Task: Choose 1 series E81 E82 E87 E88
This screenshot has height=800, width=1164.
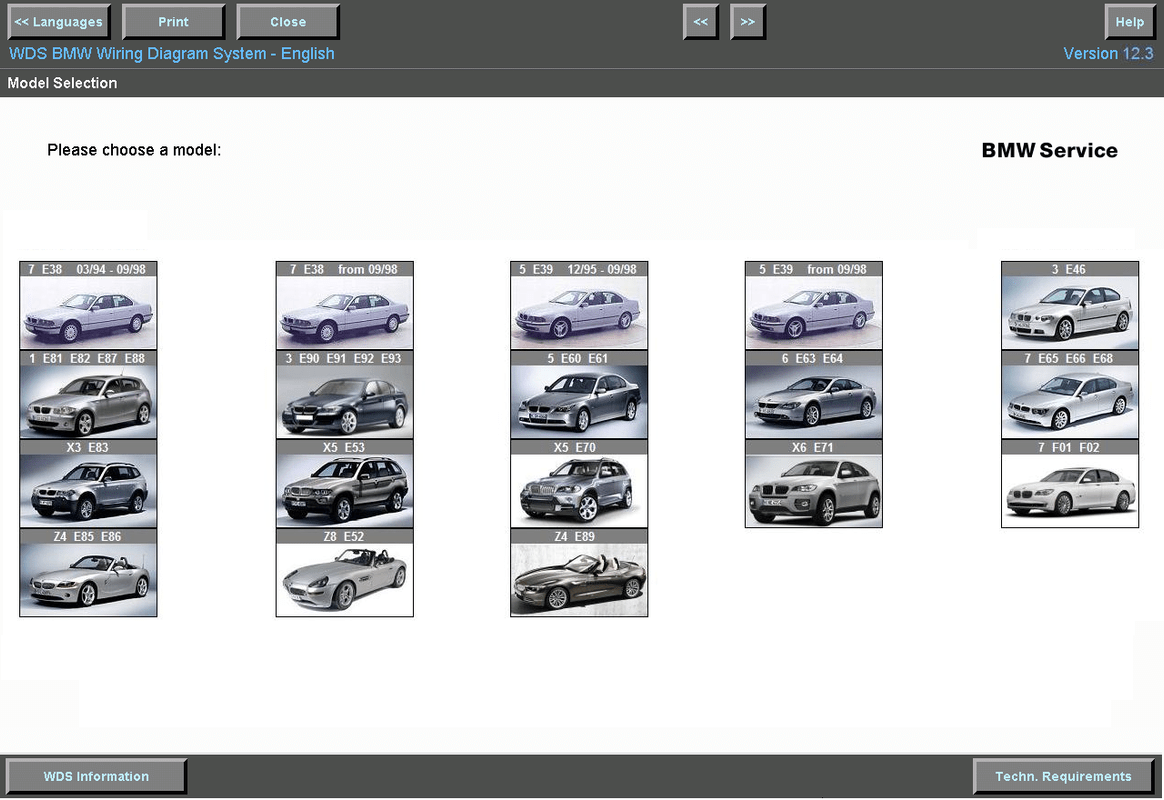Action: [88, 394]
